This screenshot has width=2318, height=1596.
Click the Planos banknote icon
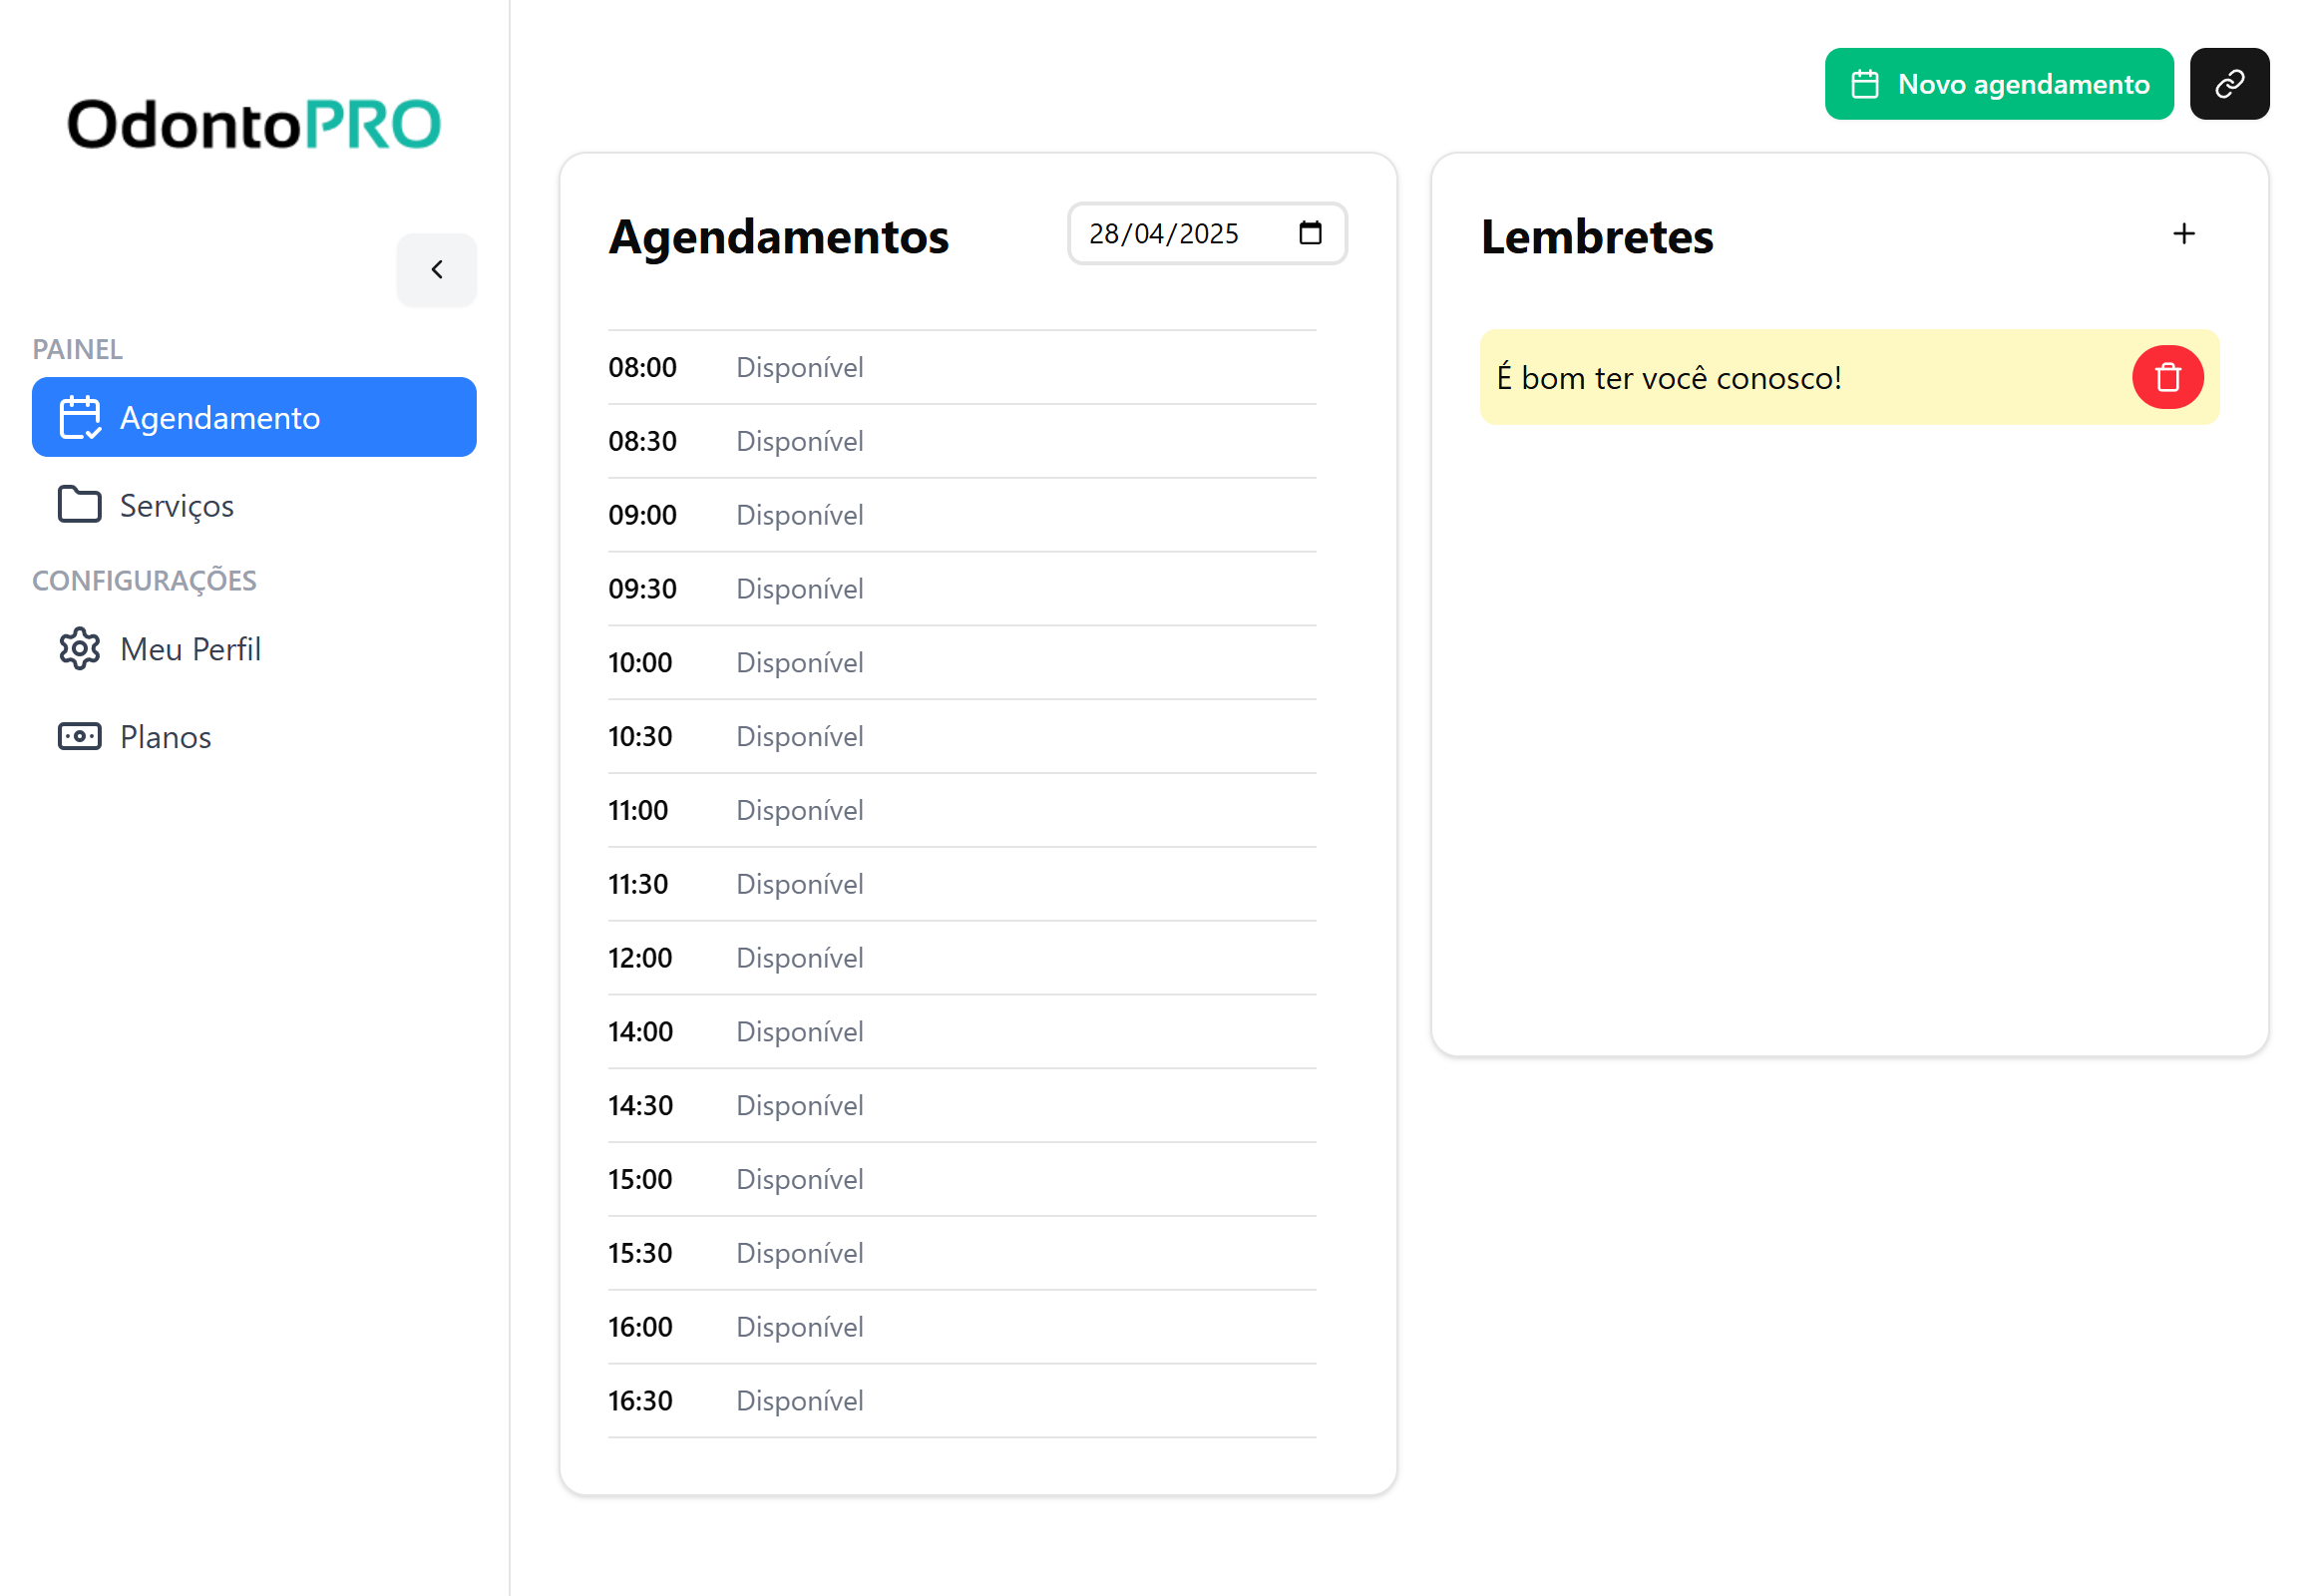79,737
